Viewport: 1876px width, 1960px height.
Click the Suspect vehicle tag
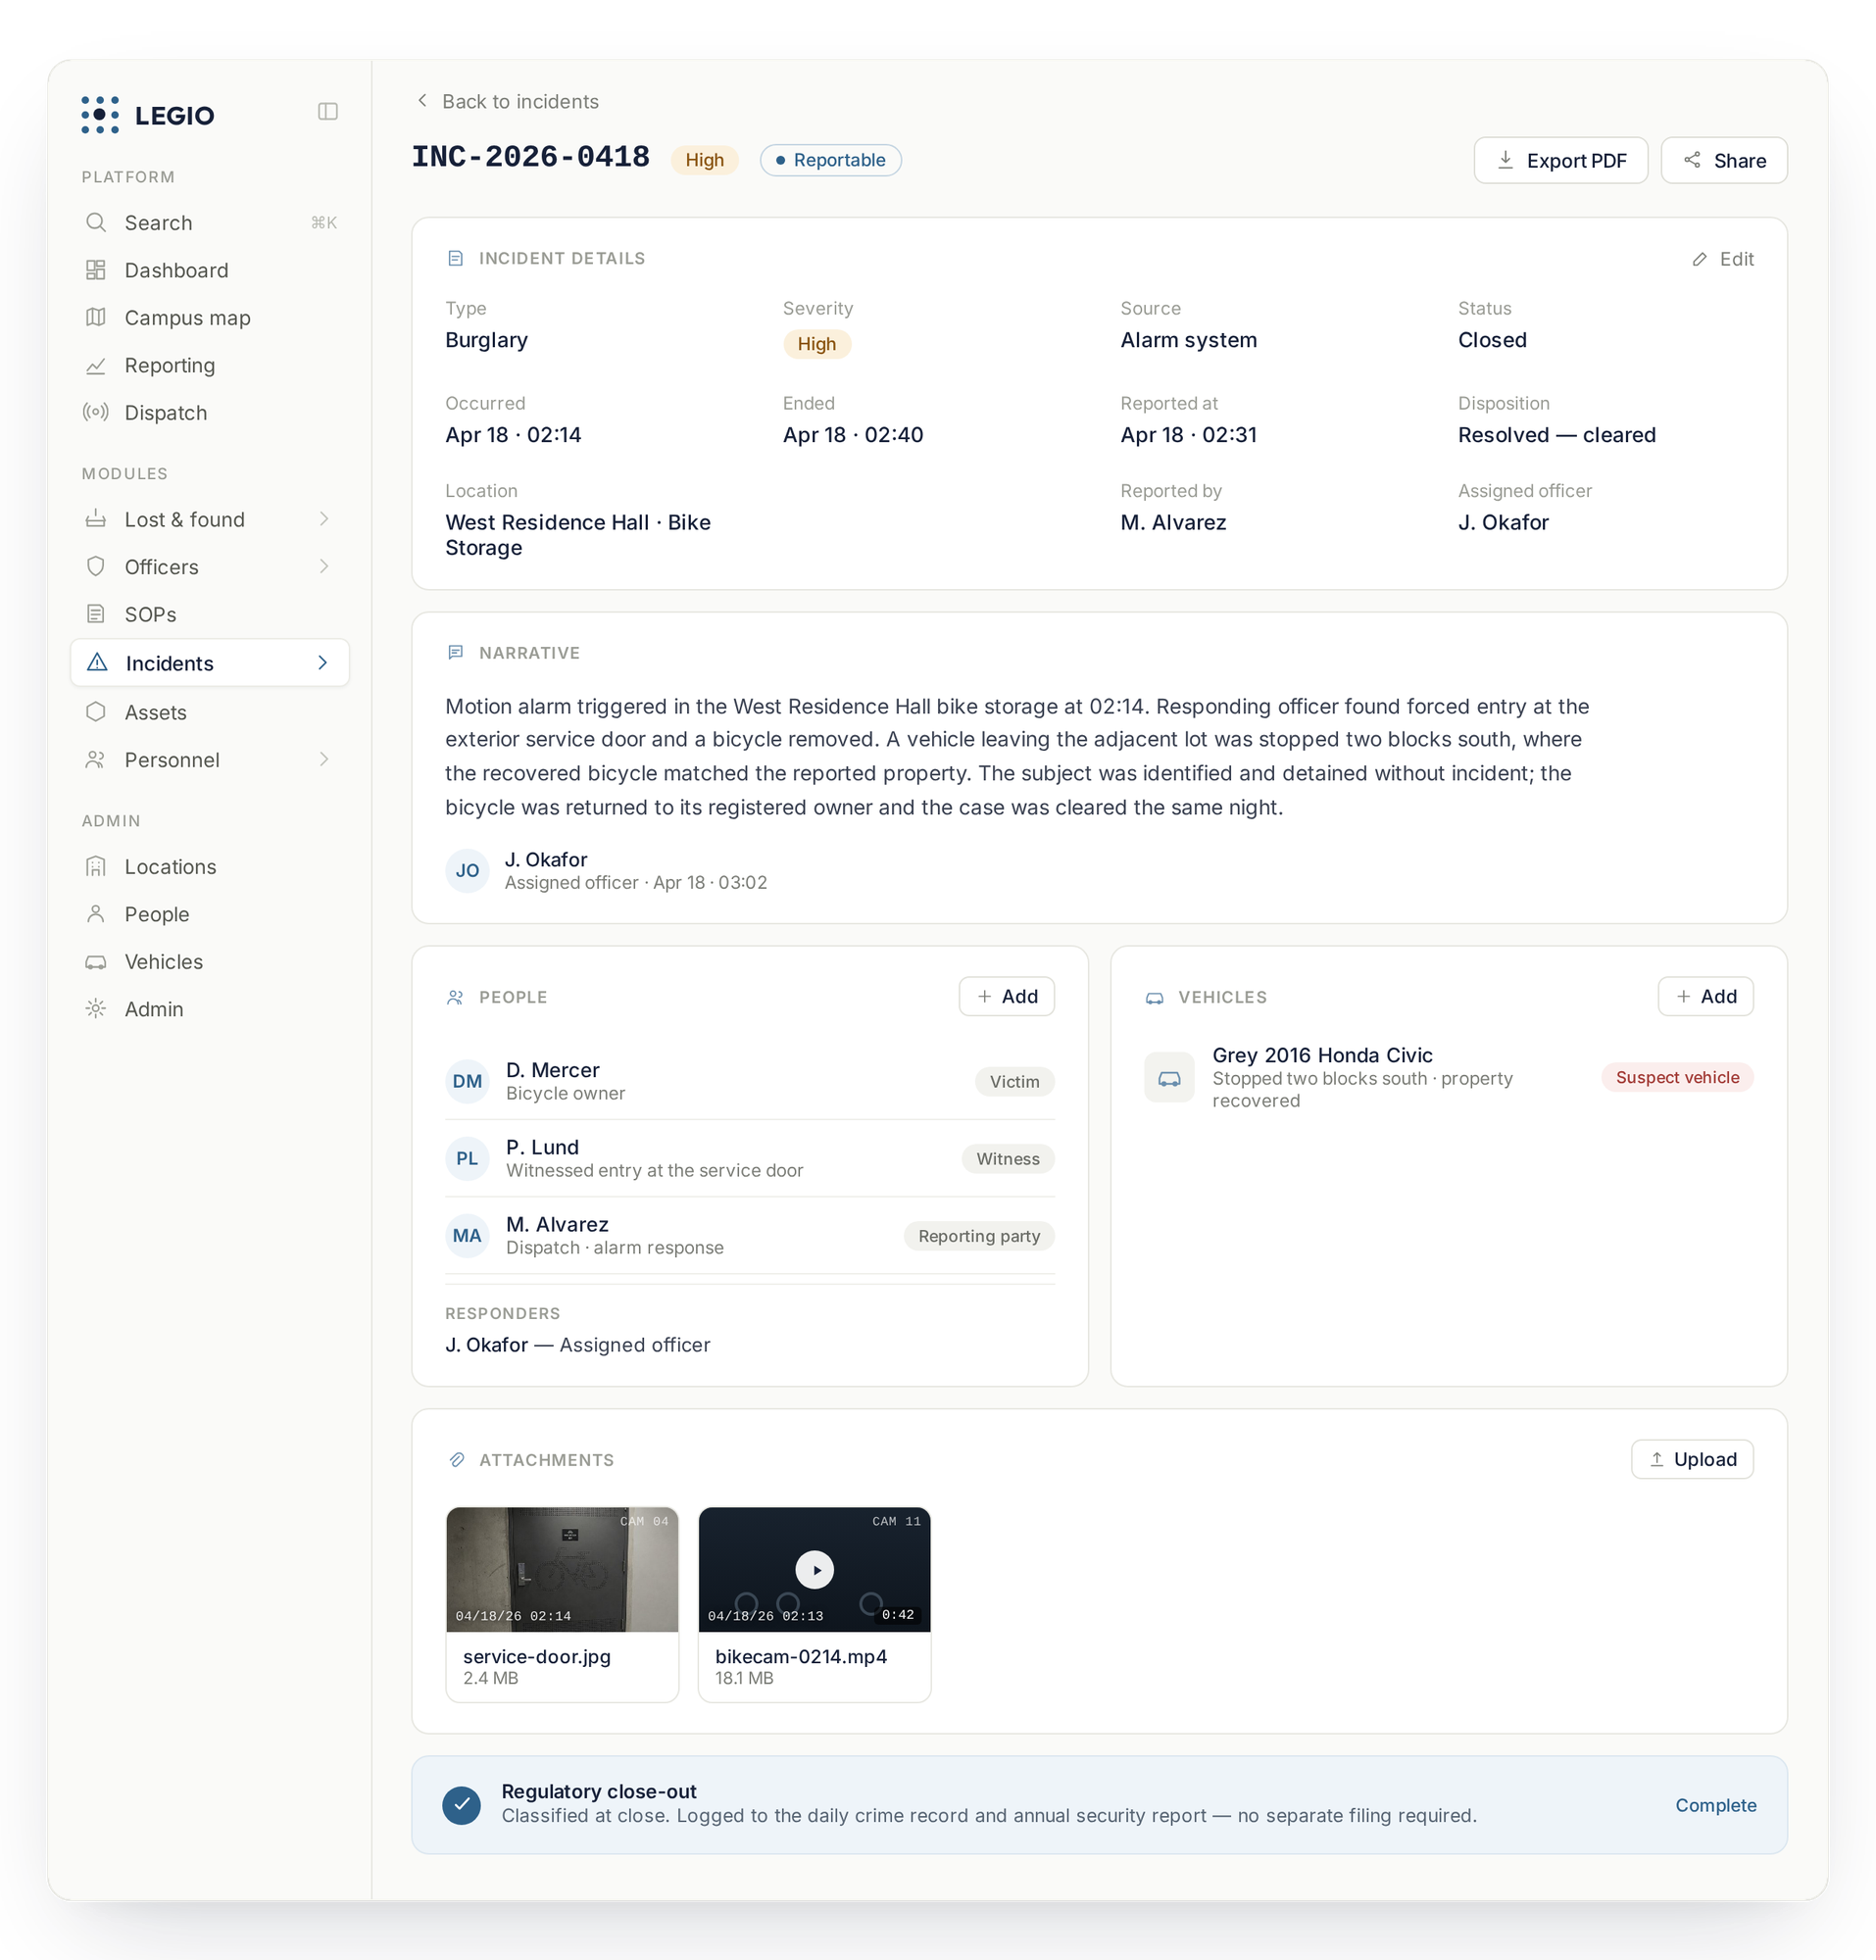pos(1677,1077)
